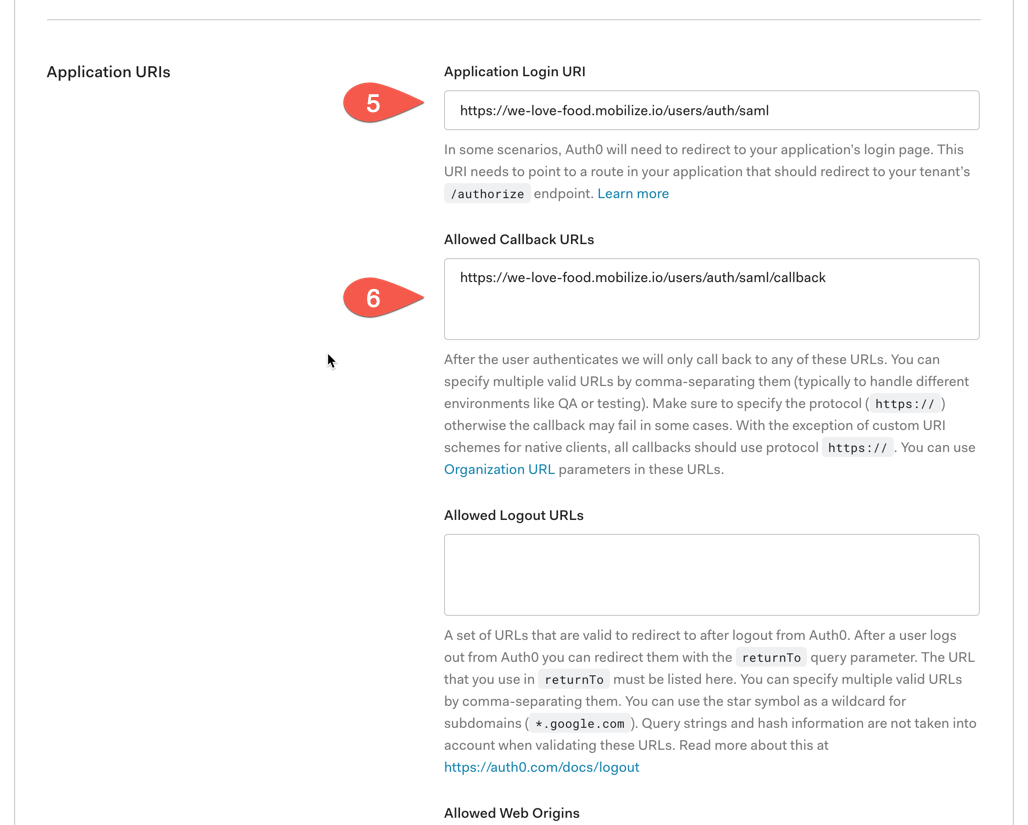Viewport: 1028px width, 825px height.
Task: Click the Allowed Web Origins label
Action: [511, 813]
